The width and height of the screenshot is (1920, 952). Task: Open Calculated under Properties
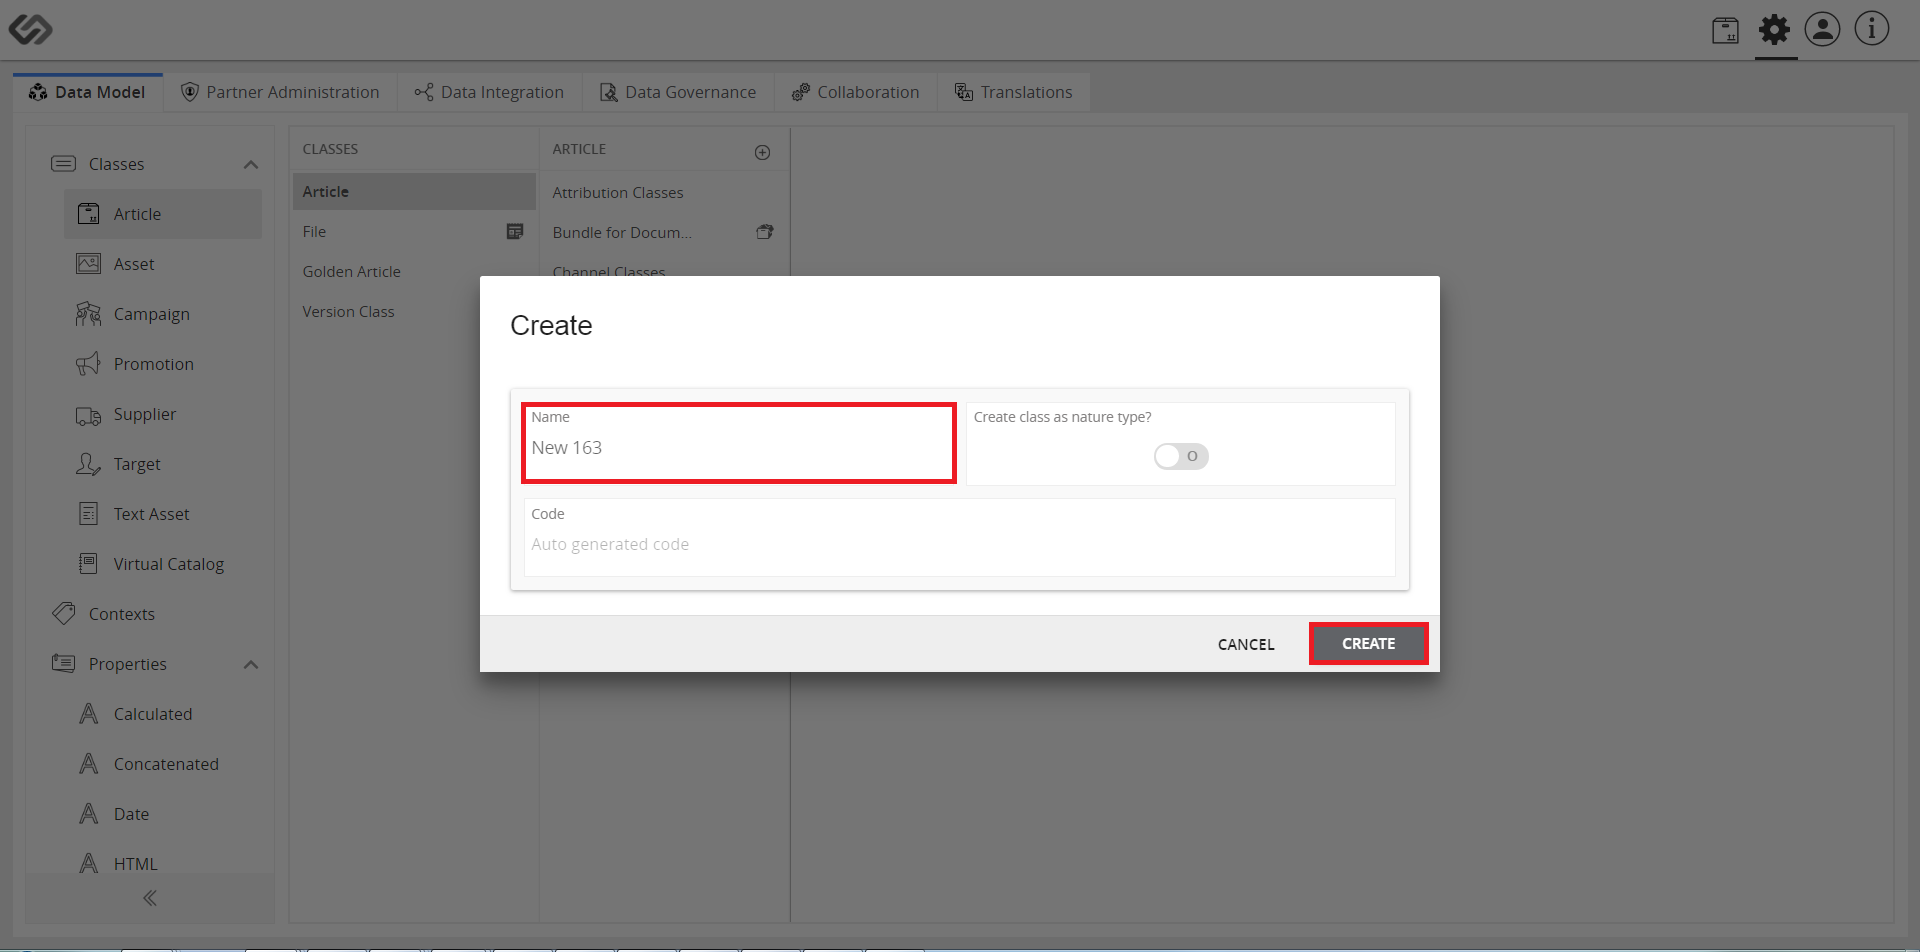tap(163, 714)
